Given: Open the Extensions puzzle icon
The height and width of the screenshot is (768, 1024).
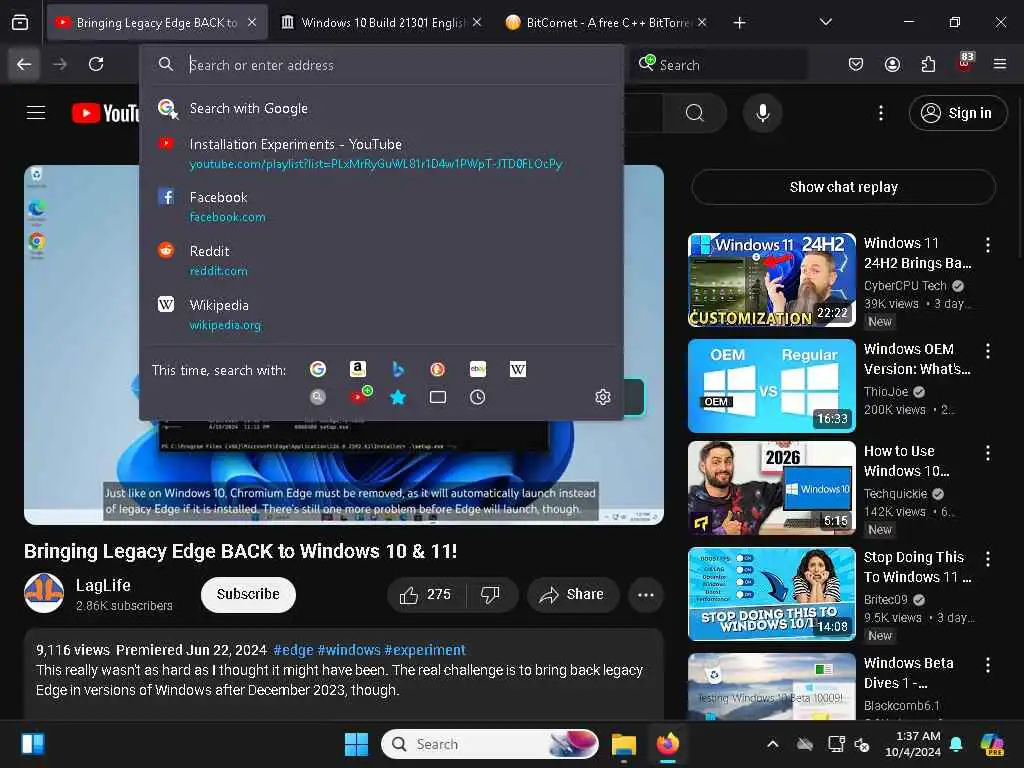Looking at the screenshot, I should (928, 64).
